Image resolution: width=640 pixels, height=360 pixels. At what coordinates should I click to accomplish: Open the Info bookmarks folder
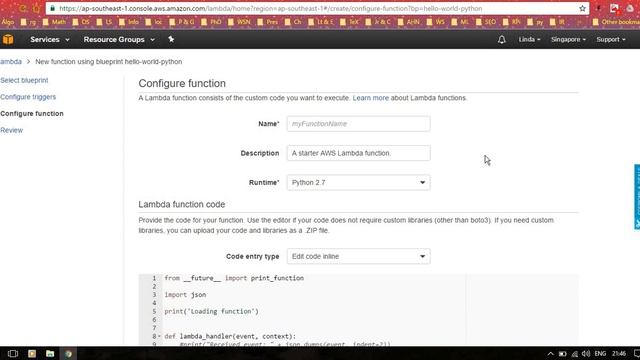(x=129, y=22)
